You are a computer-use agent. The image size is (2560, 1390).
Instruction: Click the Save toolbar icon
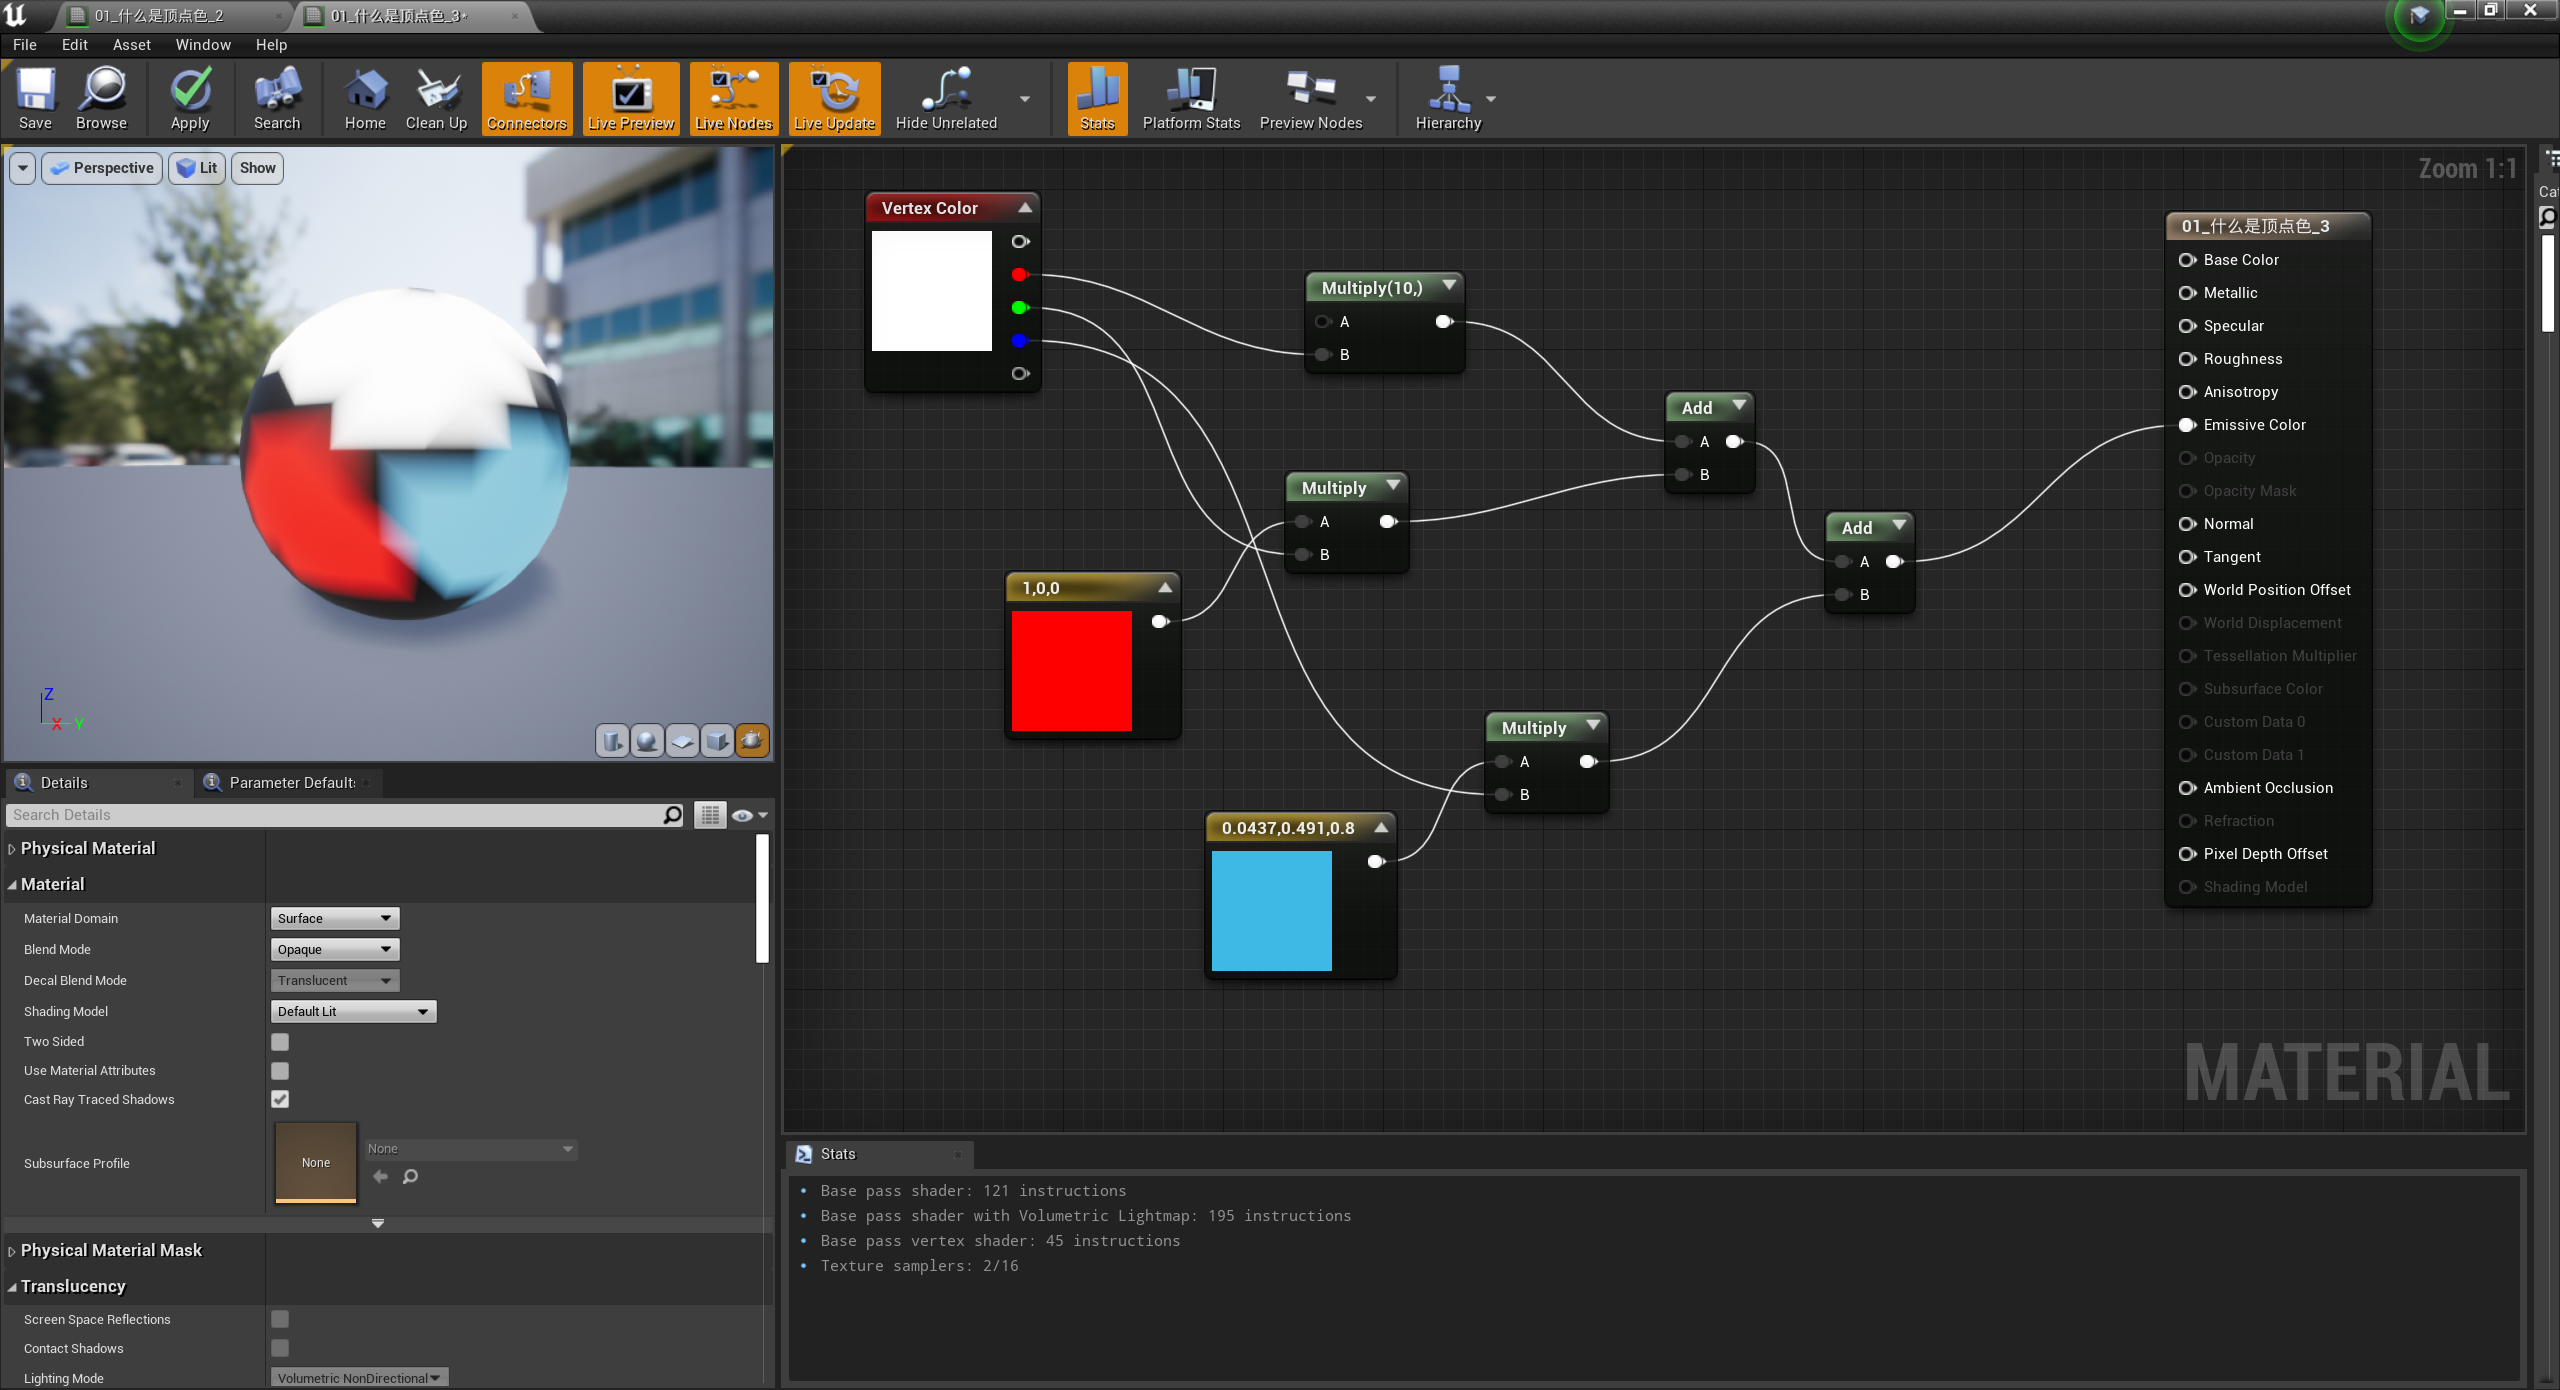coord(35,98)
